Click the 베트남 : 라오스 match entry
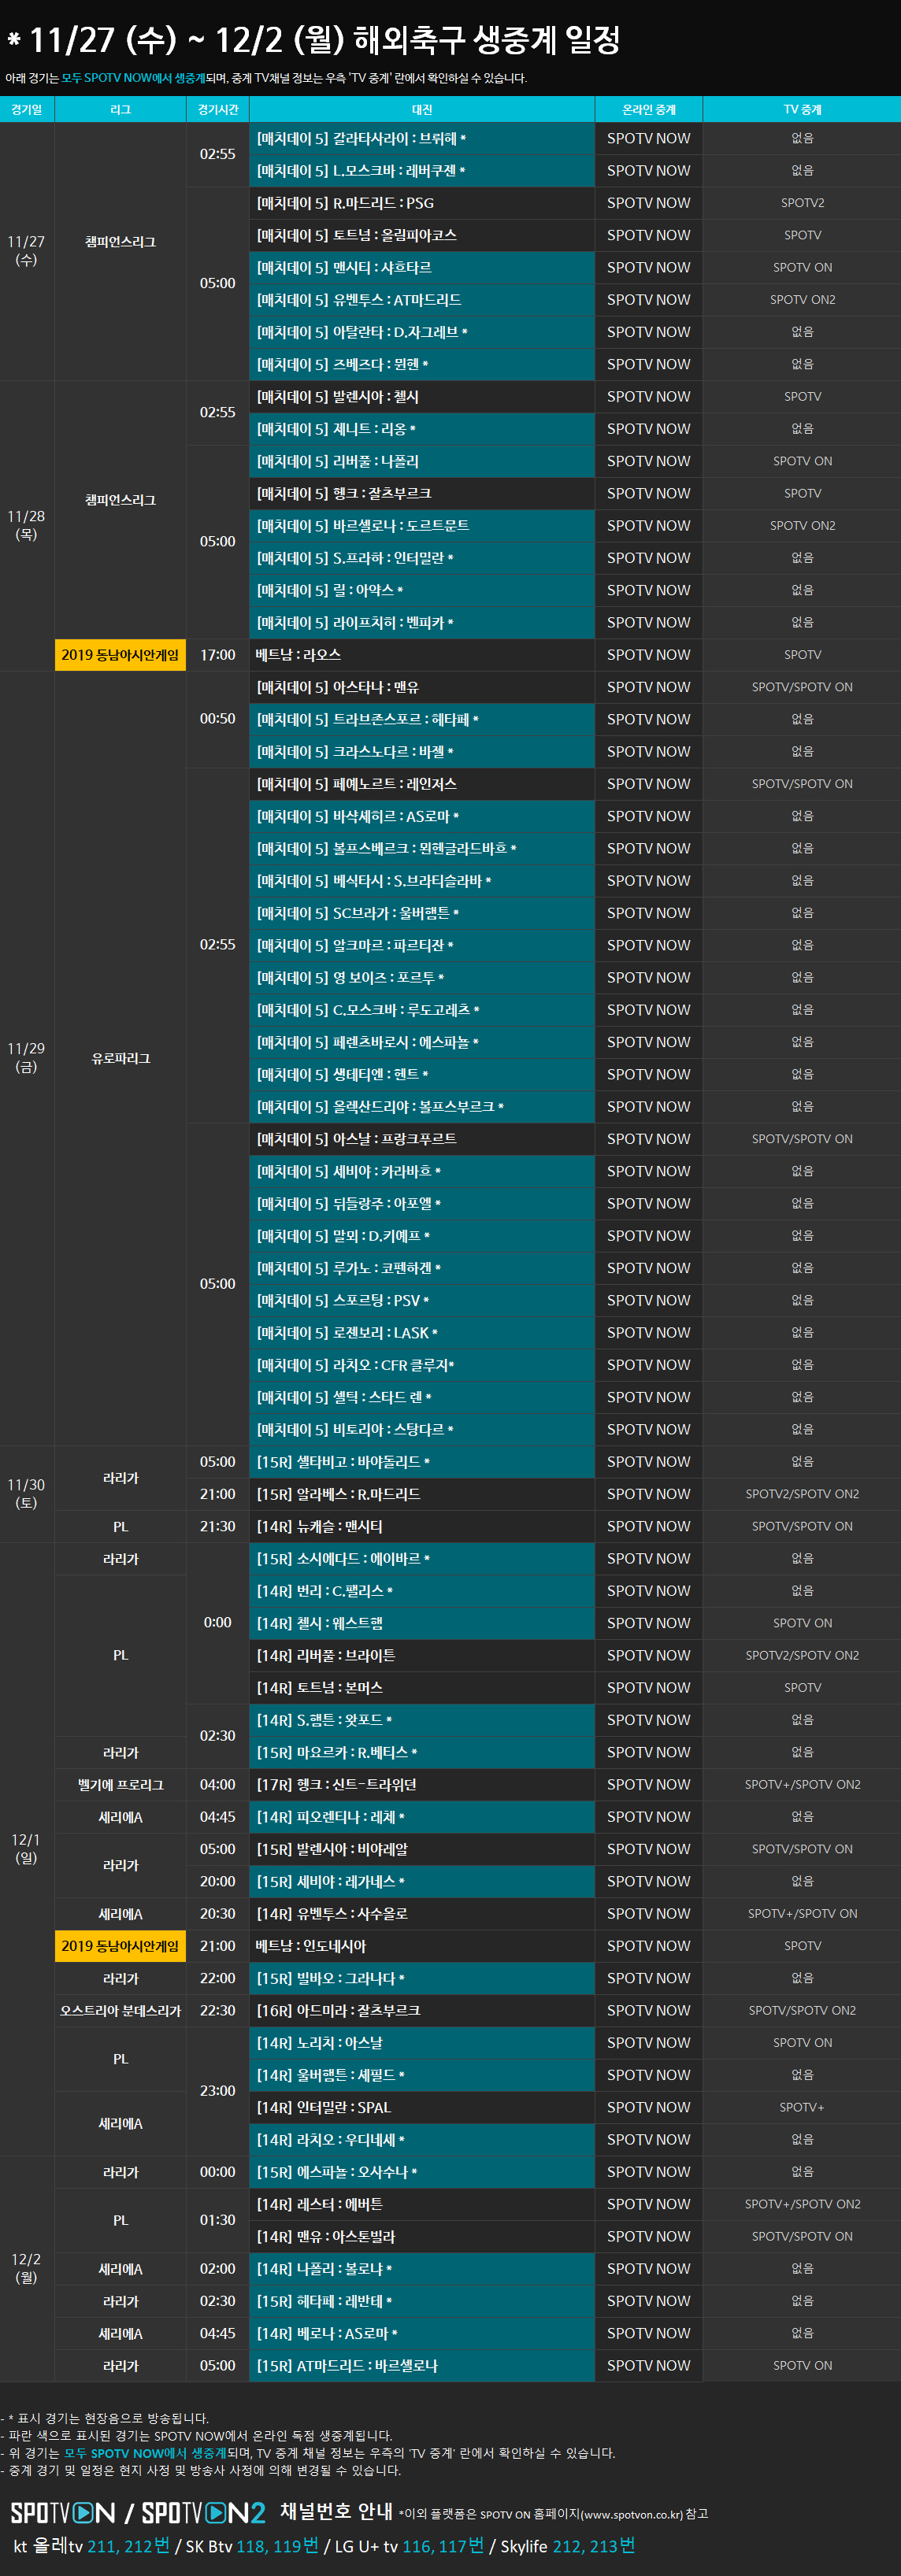This screenshot has width=901, height=2576. (x=422, y=655)
